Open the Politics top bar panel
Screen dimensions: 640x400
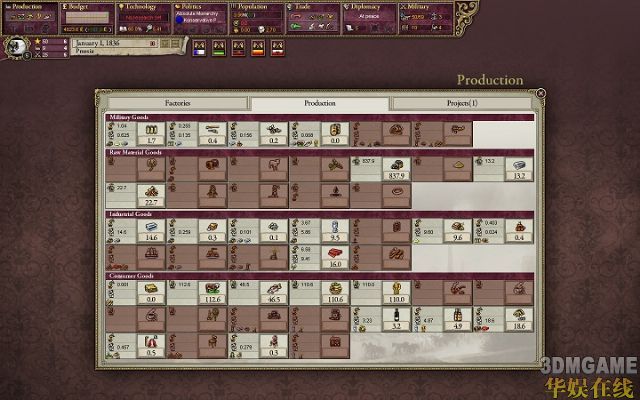point(200,18)
